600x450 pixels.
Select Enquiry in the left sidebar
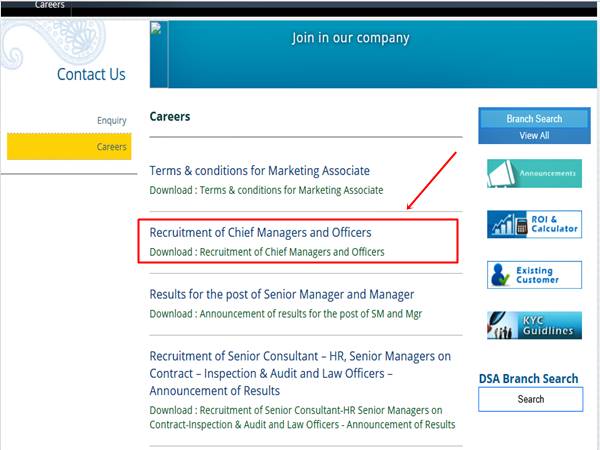coord(111,121)
